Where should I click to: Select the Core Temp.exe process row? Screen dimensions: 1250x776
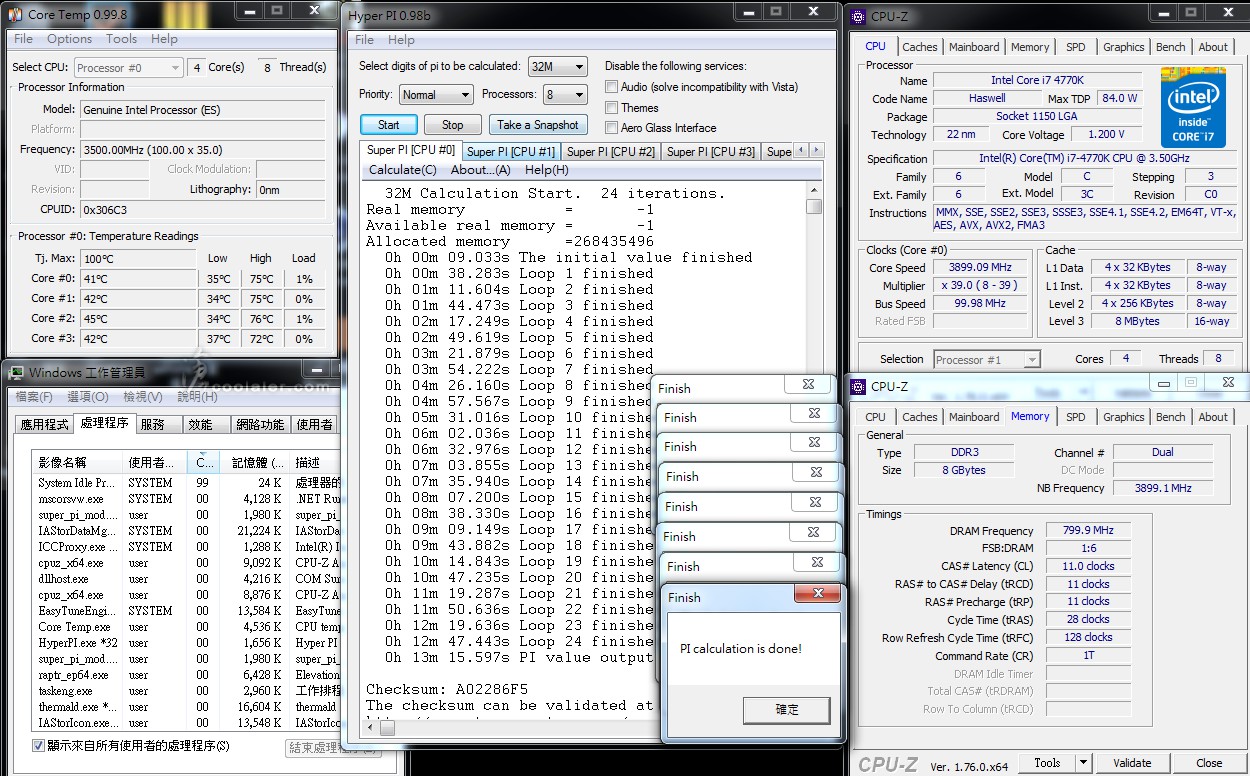coord(185,627)
